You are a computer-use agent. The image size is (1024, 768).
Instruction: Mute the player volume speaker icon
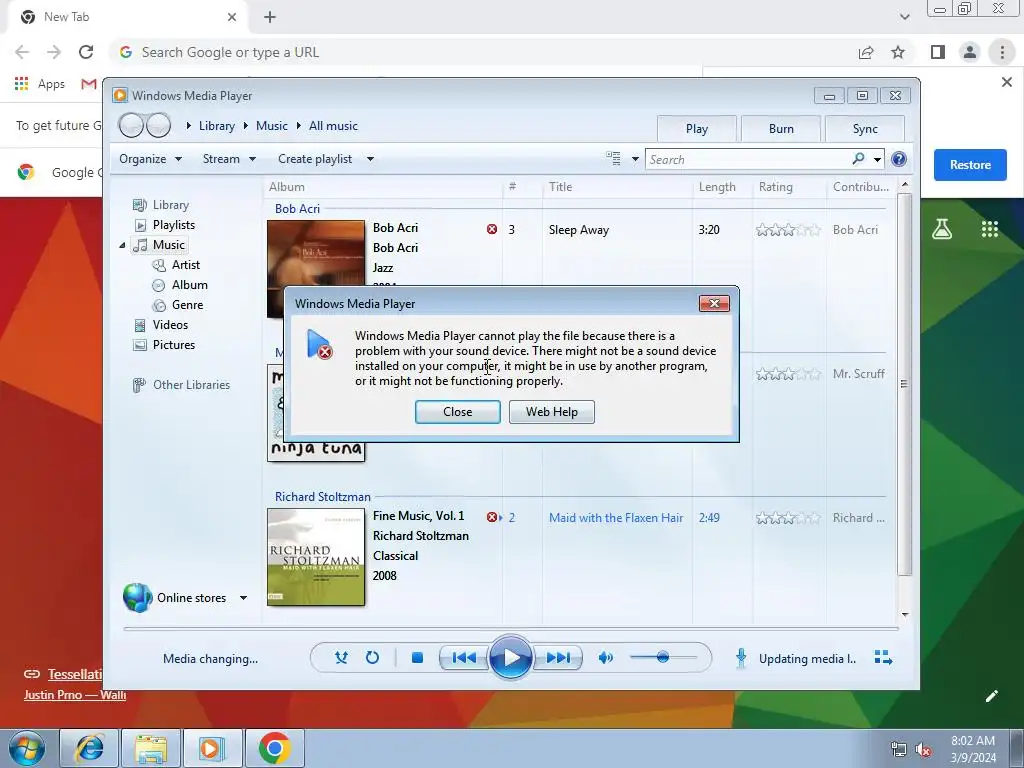click(605, 658)
